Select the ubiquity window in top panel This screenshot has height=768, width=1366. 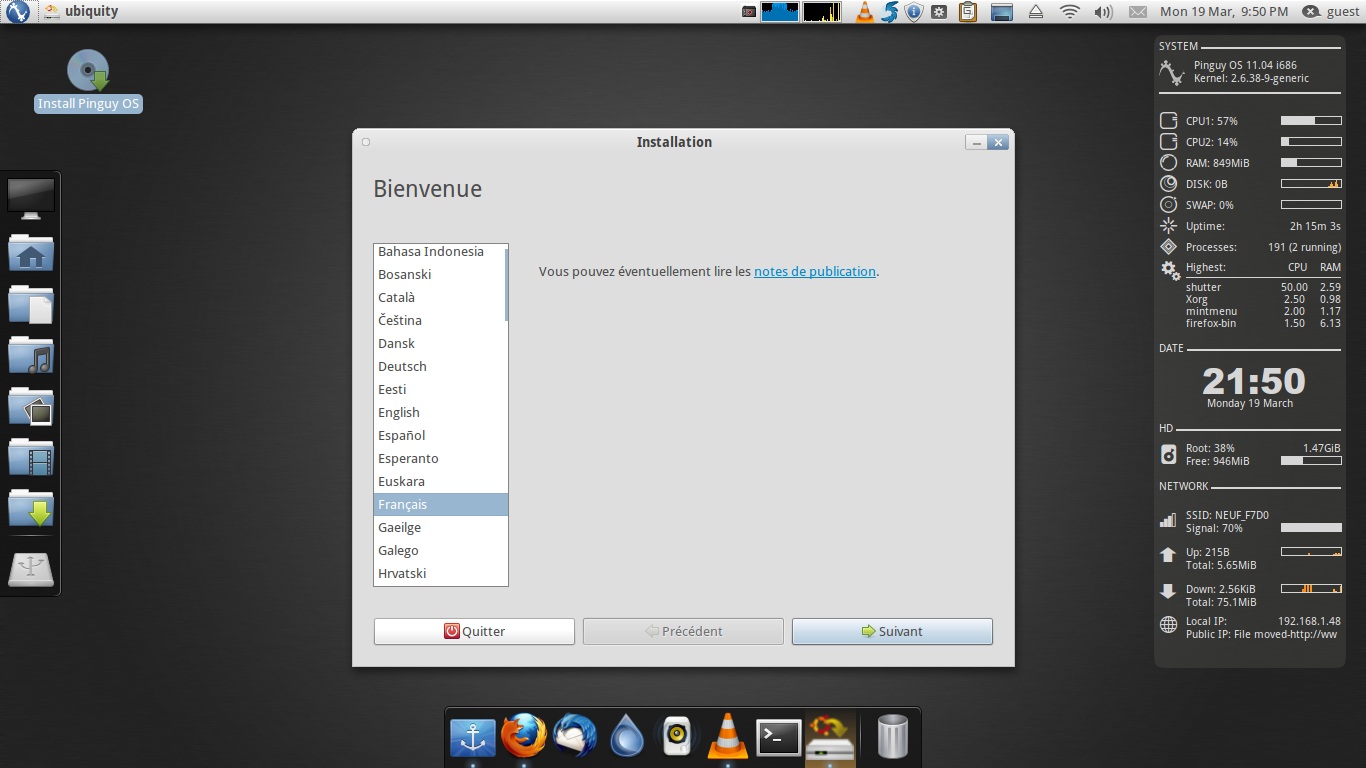(x=82, y=12)
